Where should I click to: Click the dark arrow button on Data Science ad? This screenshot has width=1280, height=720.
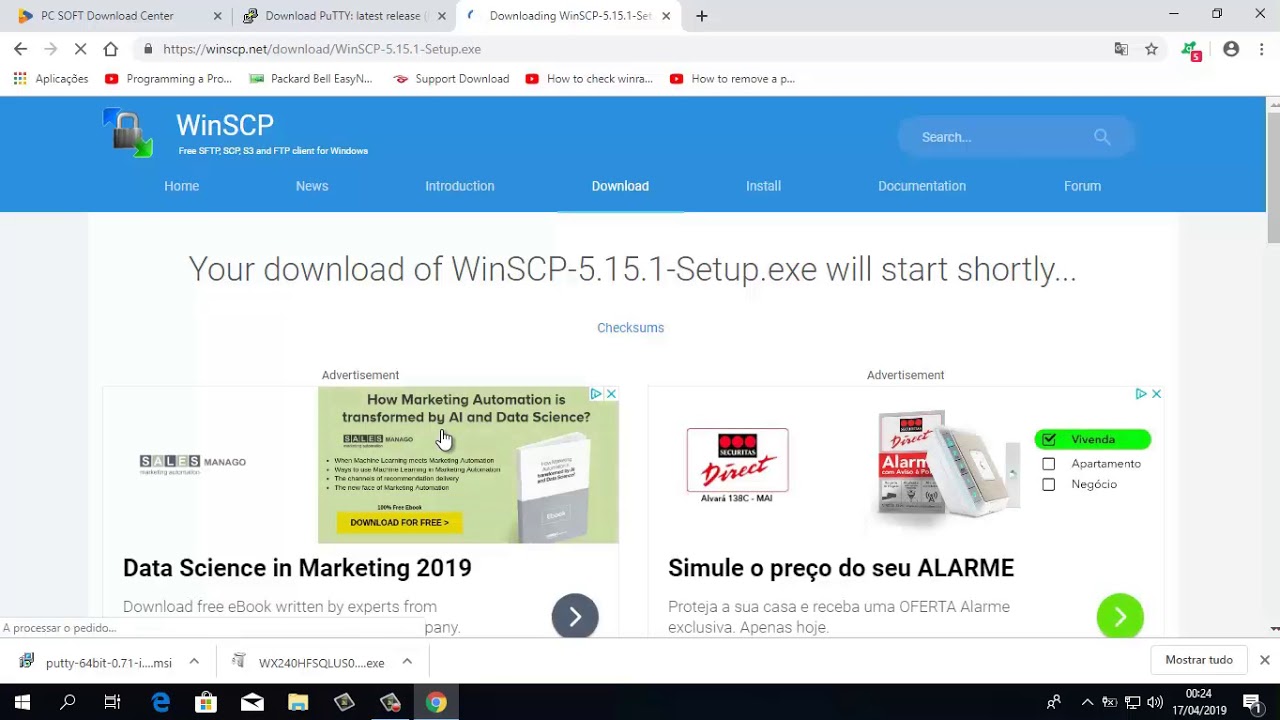pyautogui.click(x=575, y=617)
